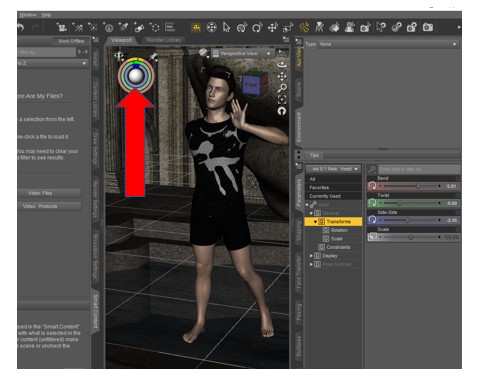The height and width of the screenshot is (387, 482).
Task: Select the arrow cursor Node Selection tool
Action: (227, 27)
